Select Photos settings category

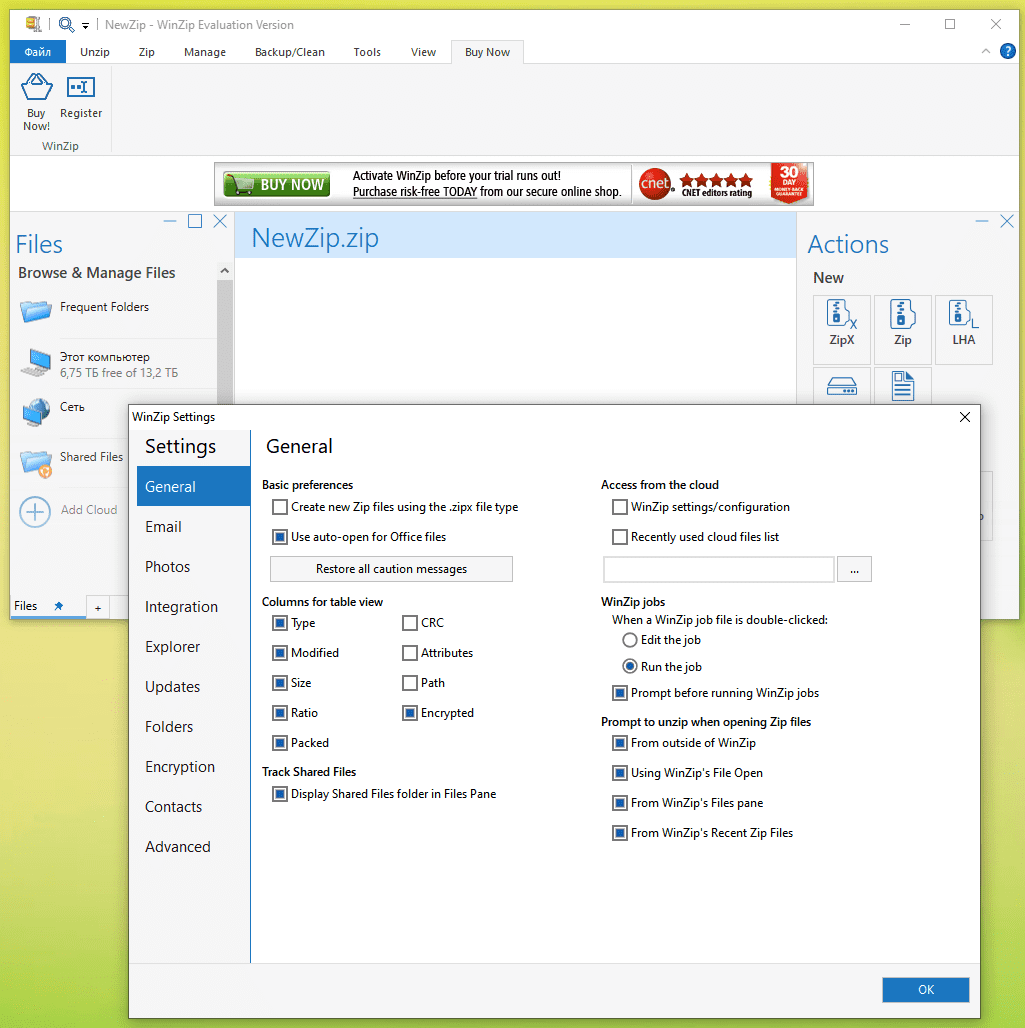pos(193,566)
